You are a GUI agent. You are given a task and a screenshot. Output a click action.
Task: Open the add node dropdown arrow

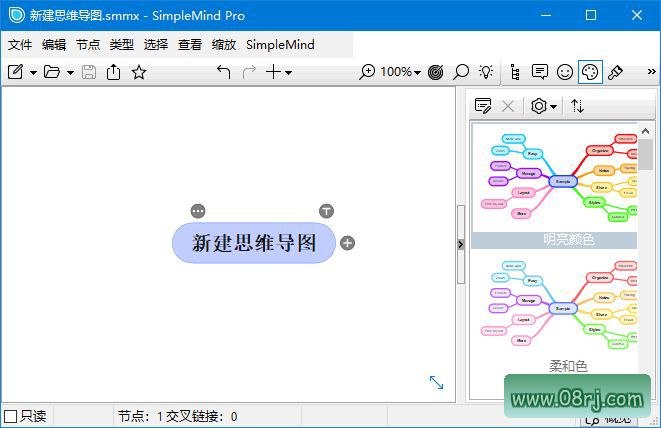(x=288, y=73)
